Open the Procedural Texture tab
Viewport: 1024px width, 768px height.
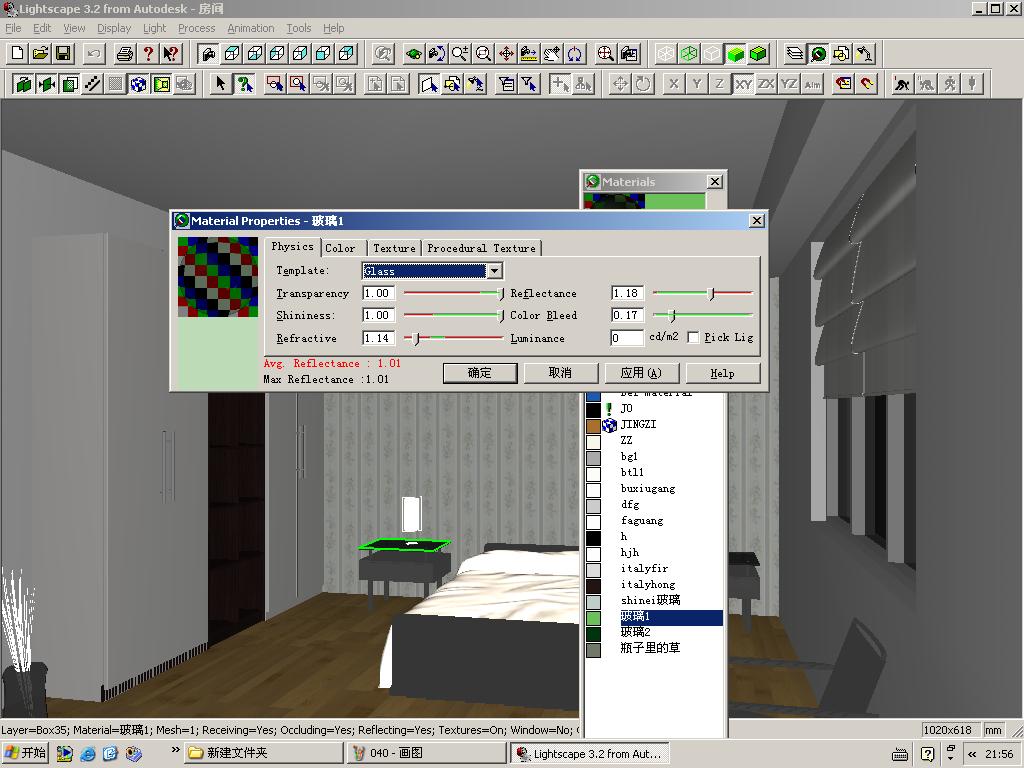coord(481,248)
